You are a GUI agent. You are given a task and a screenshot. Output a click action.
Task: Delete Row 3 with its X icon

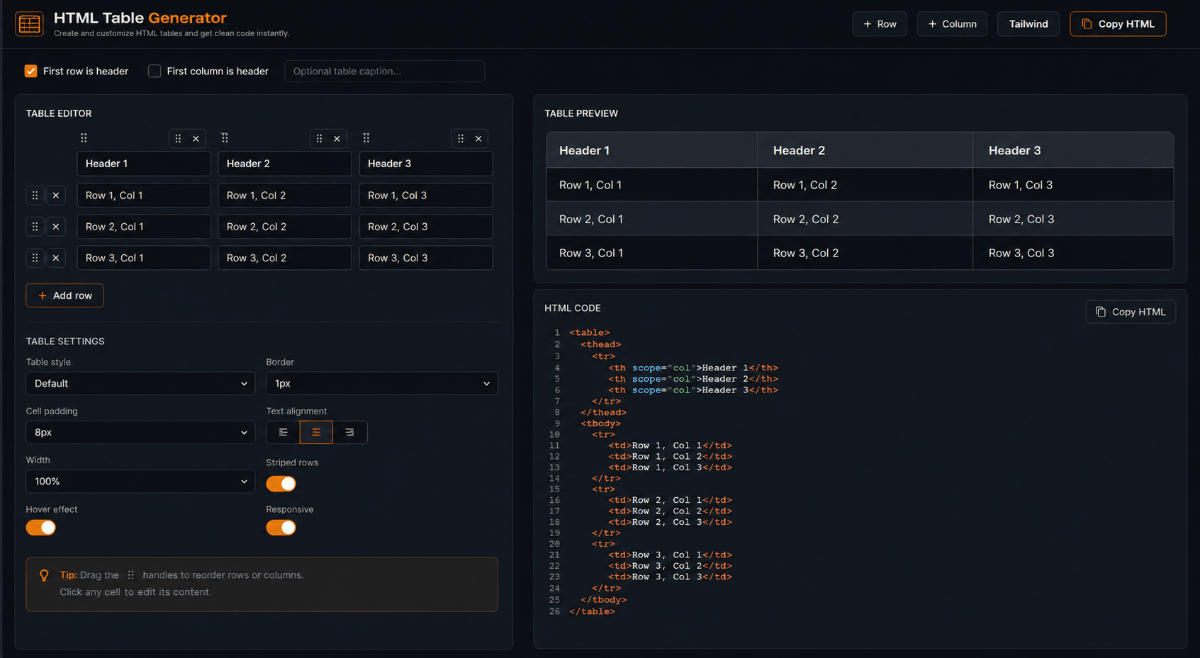pyautogui.click(x=56, y=258)
